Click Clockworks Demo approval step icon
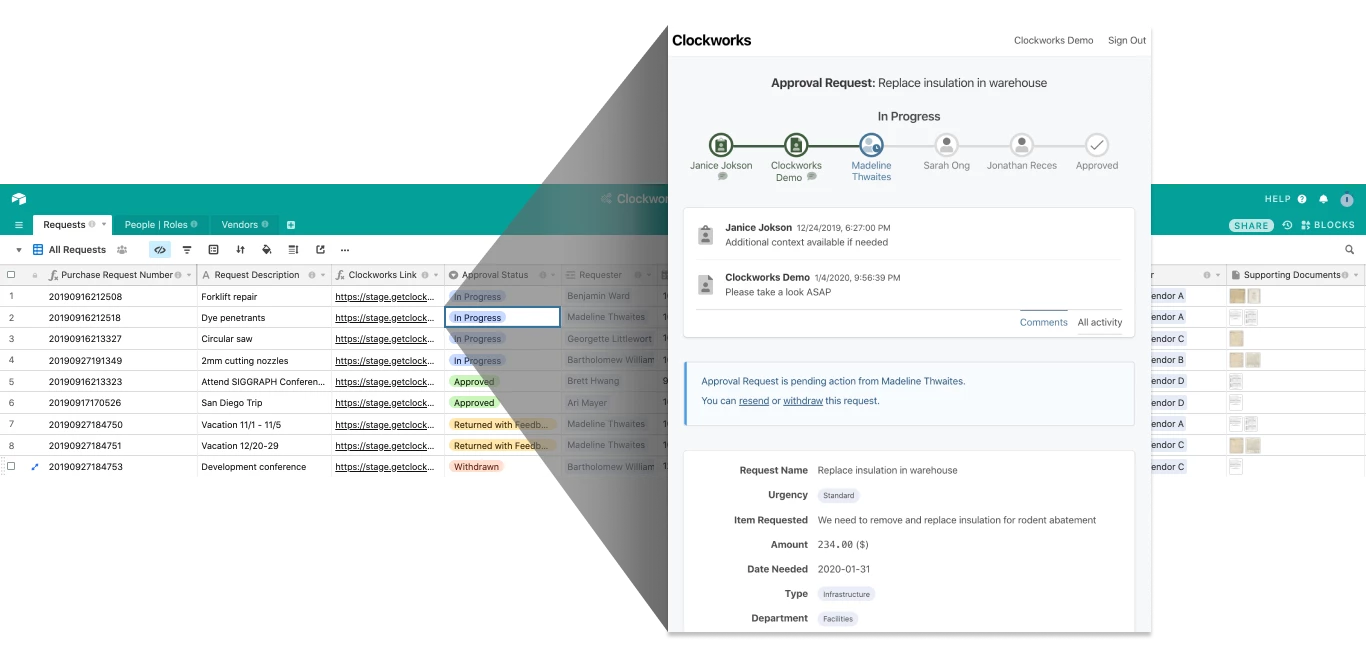 pos(796,145)
